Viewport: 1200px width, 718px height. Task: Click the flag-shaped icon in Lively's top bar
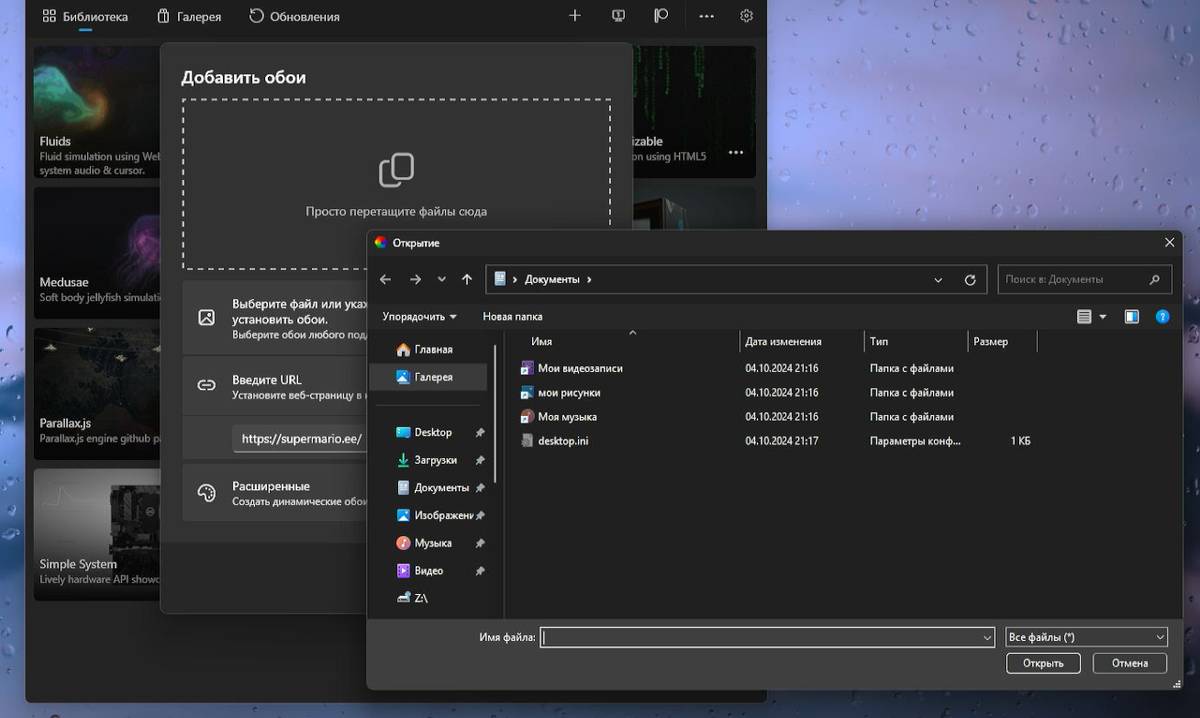[x=661, y=16]
